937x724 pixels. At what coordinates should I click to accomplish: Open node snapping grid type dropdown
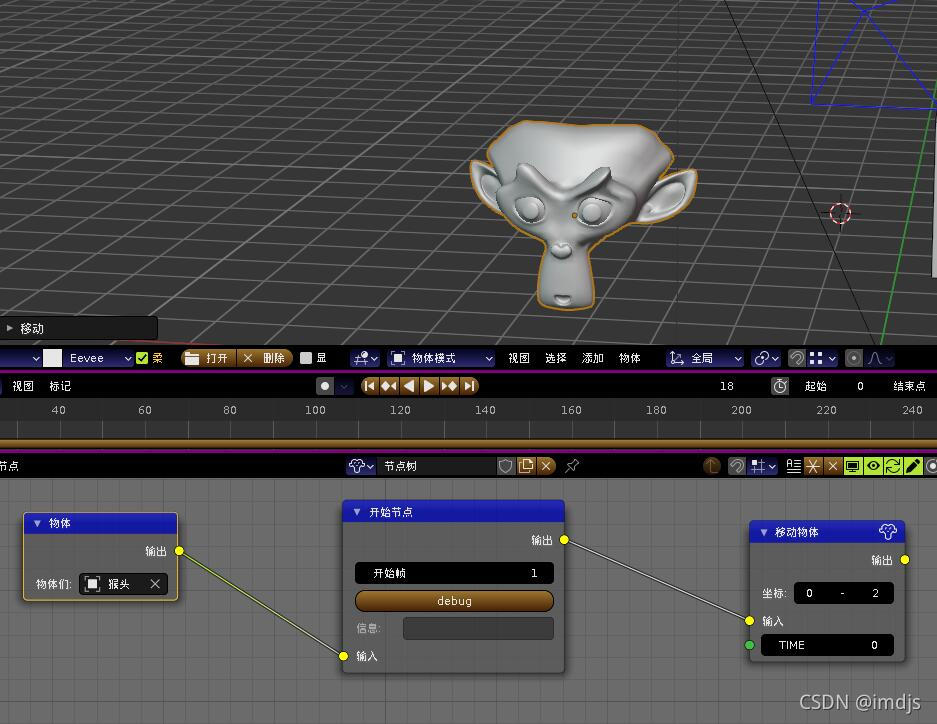[763, 466]
